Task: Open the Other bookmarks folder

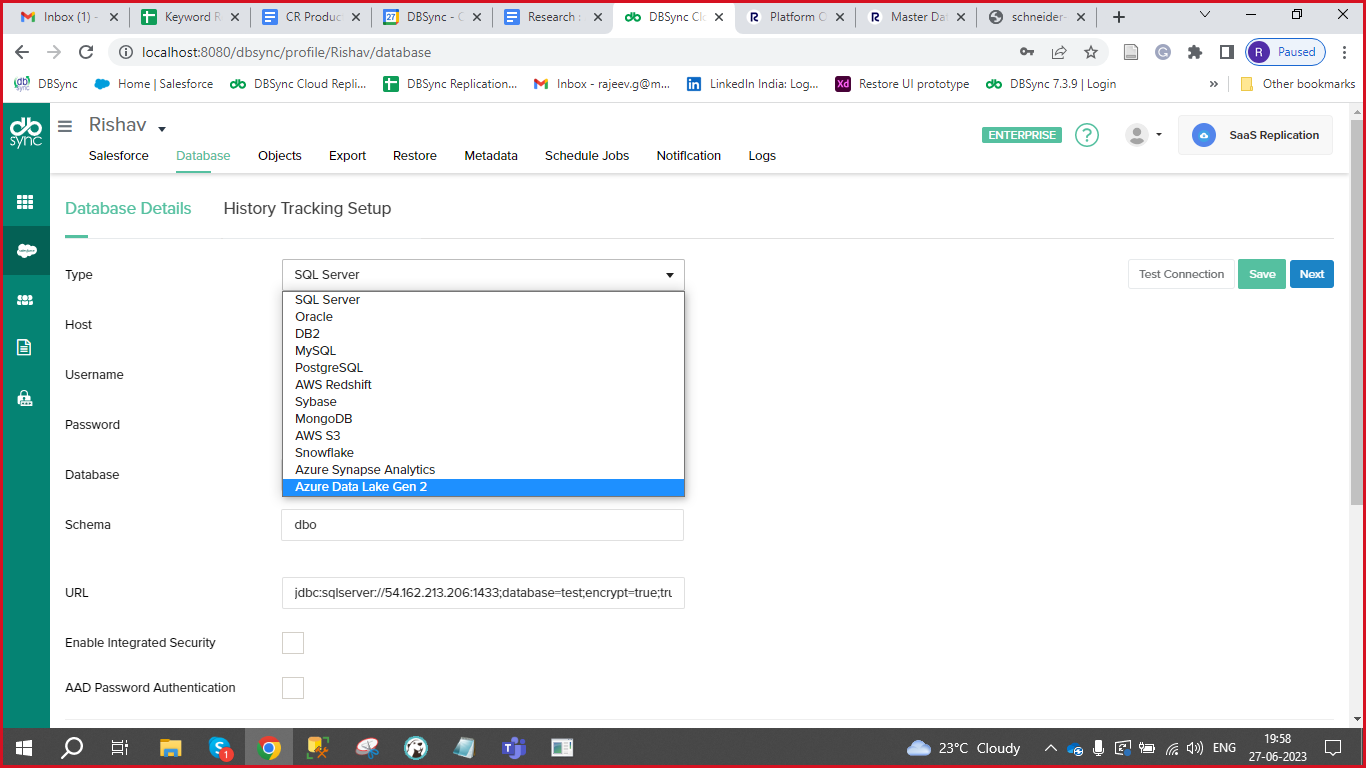Action: pyautogui.click(x=1298, y=84)
